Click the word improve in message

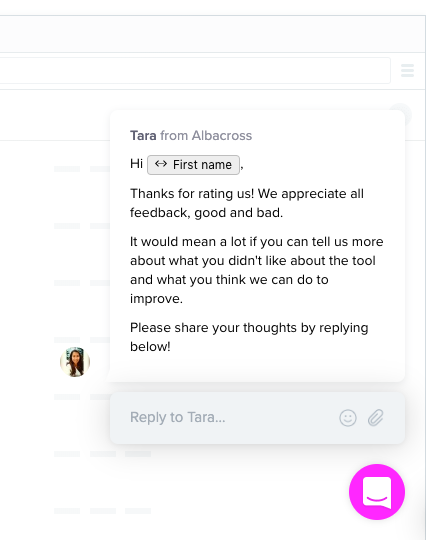(x=155, y=299)
